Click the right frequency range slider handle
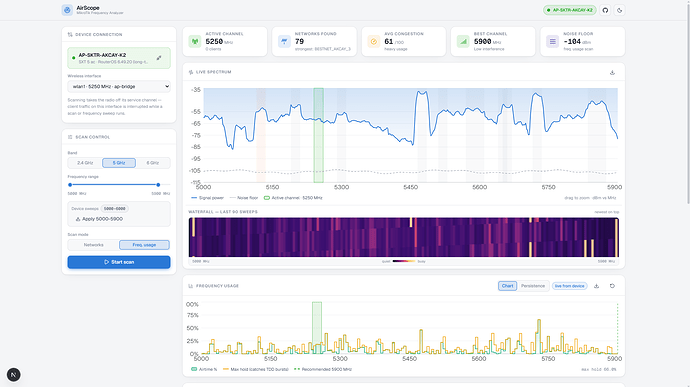Screen dimensions: 690x387 pyautogui.click(x=158, y=185)
